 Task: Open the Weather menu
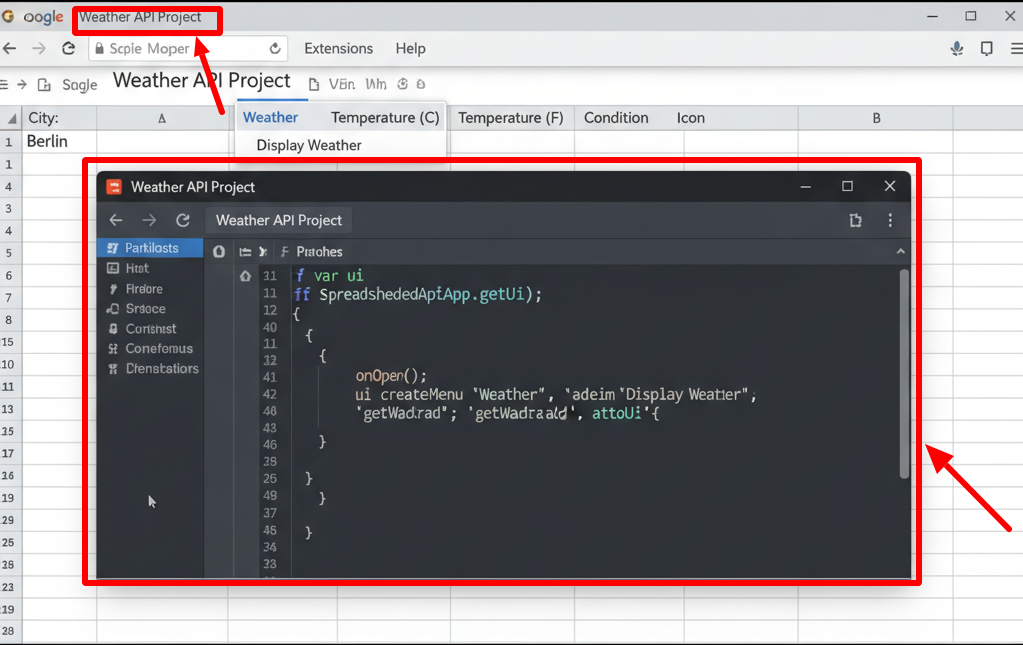[271, 117]
